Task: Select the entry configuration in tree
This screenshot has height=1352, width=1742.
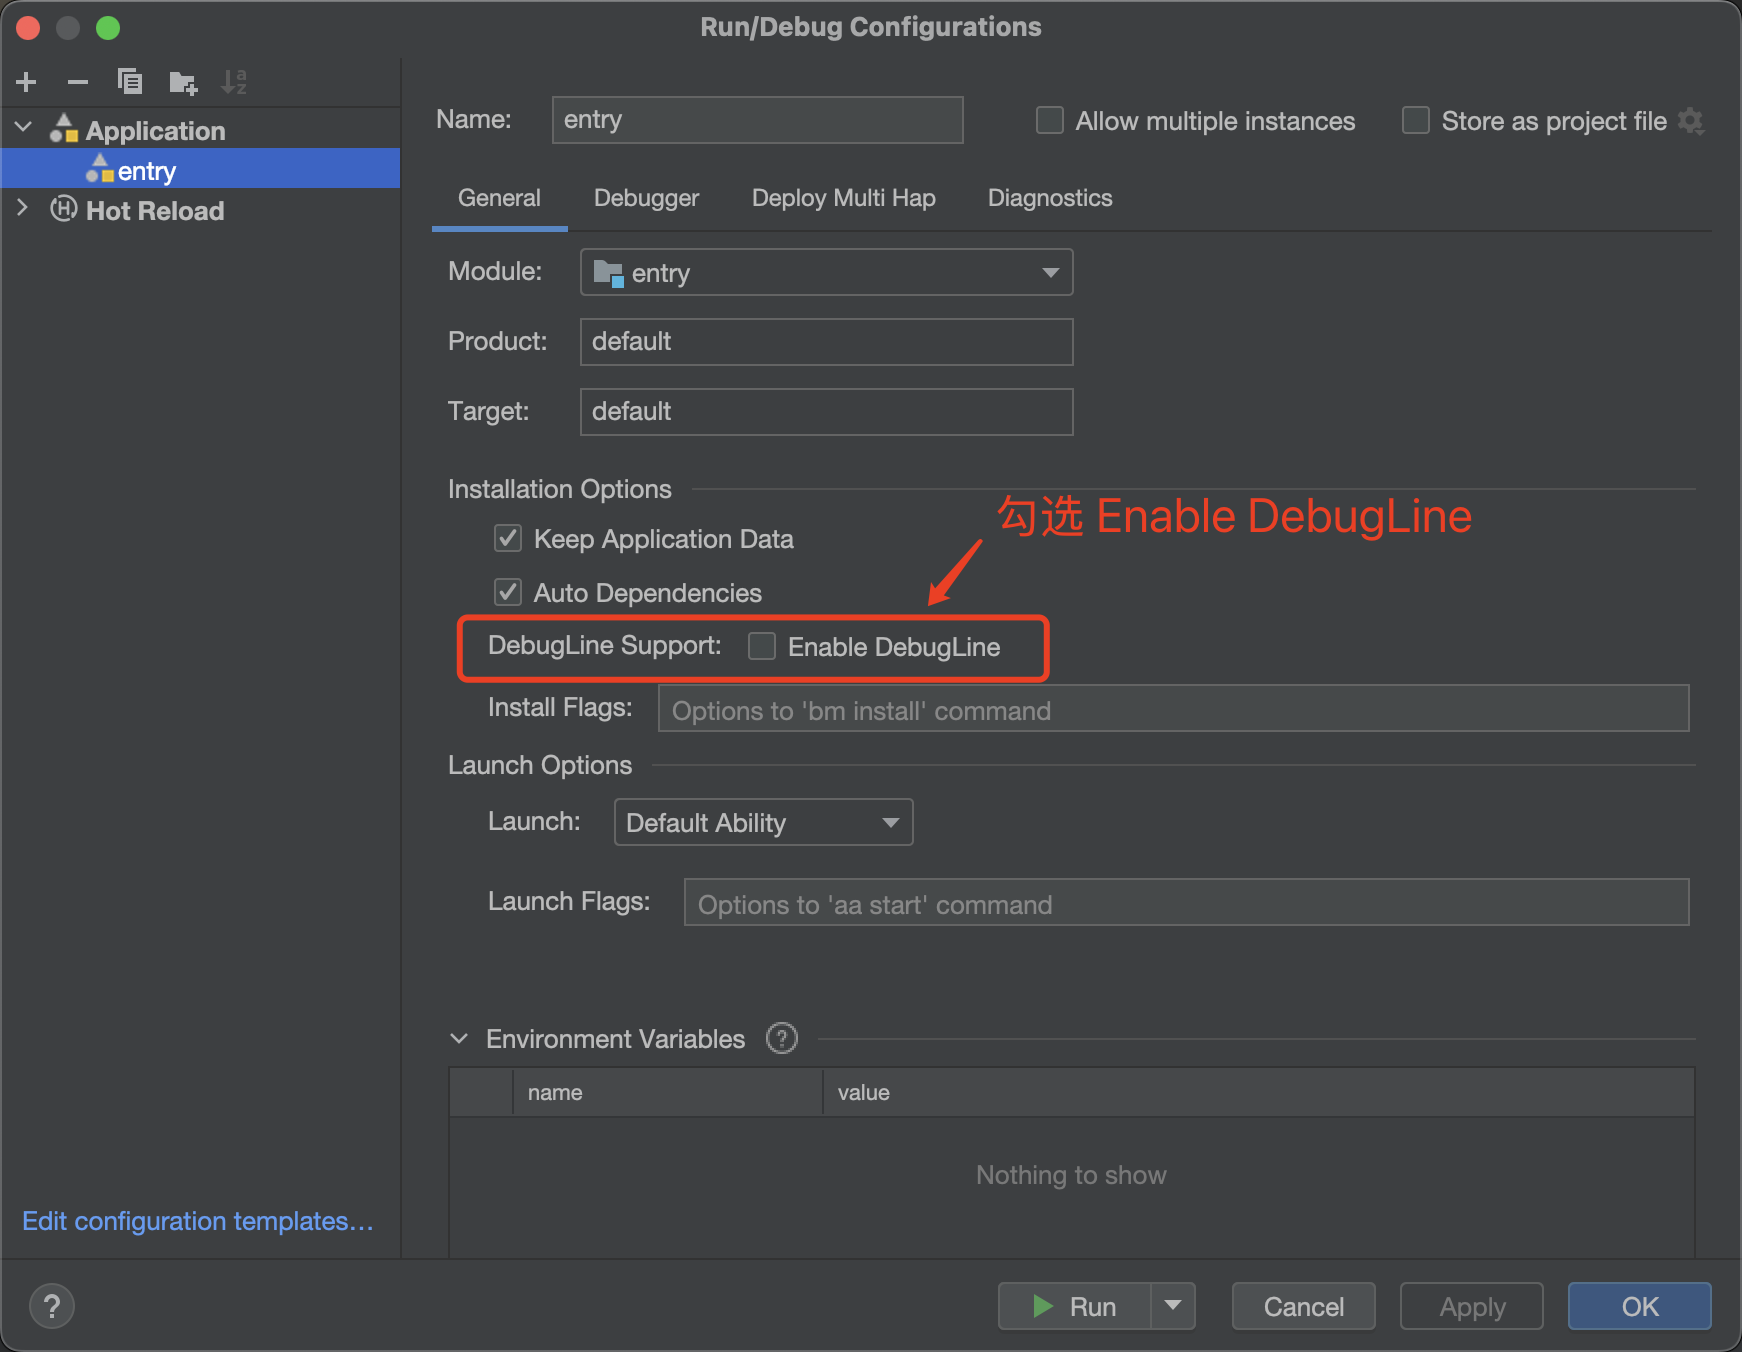Action: (147, 171)
